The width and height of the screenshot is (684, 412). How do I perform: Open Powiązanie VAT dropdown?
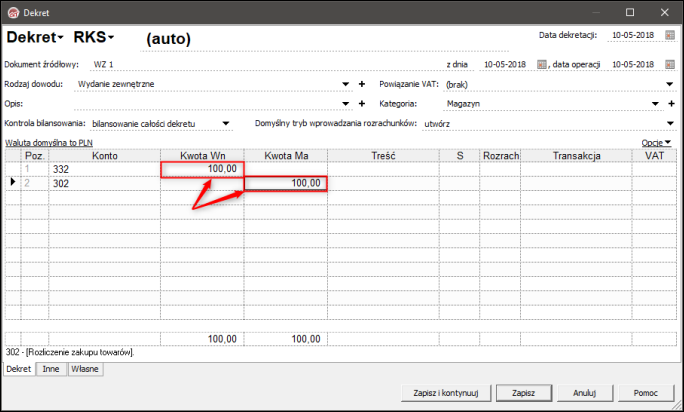click(x=670, y=84)
